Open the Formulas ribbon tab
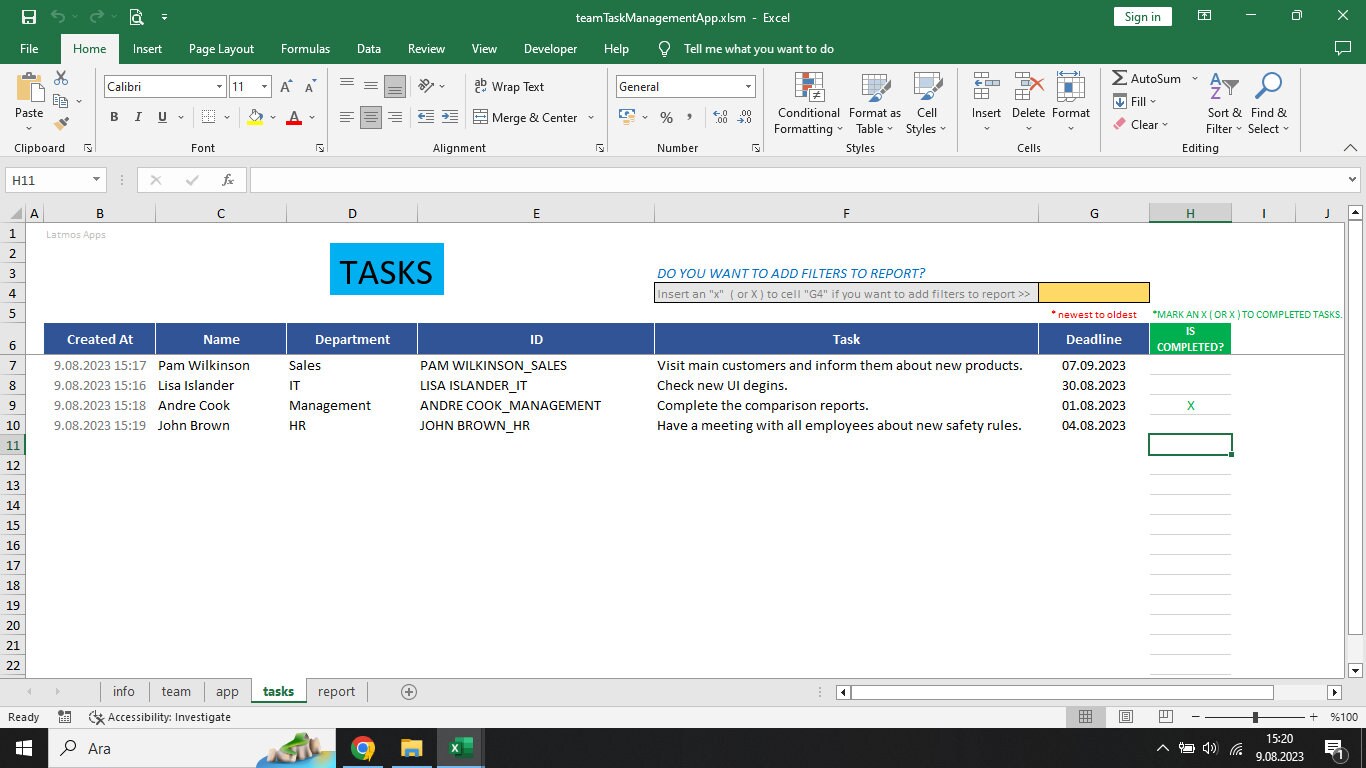This screenshot has height=768, width=1366. 305,48
